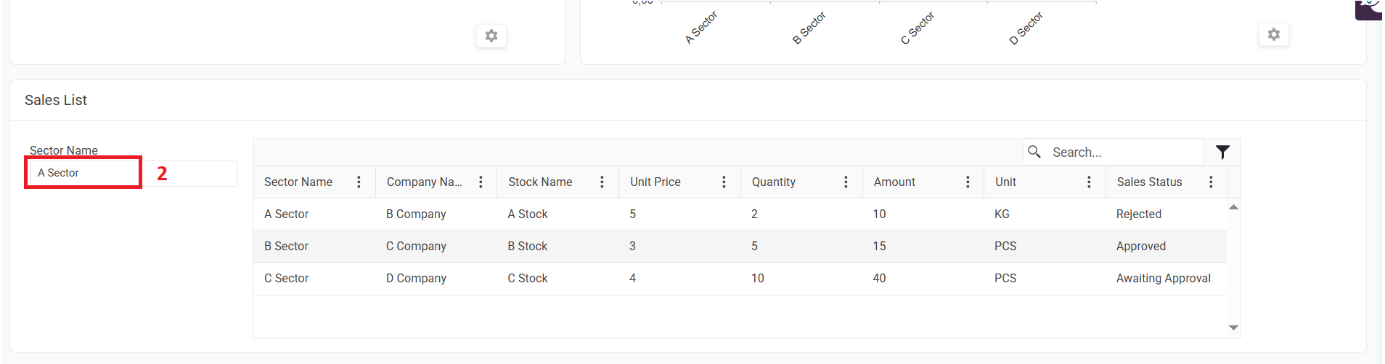The width and height of the screenshot is (1385, 364).
Task: Open Unit Price column three-dot menu
Action: point(724,182)
